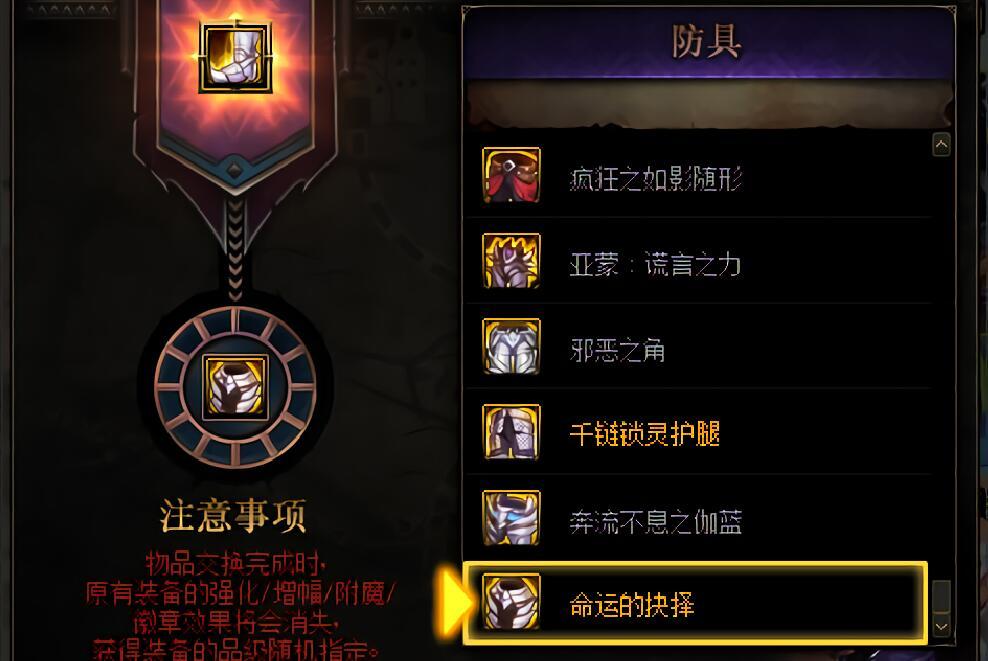Viewport: 988px width, 661px height.
Task: Click the scroll down arrow of the list
Action: 941,626
